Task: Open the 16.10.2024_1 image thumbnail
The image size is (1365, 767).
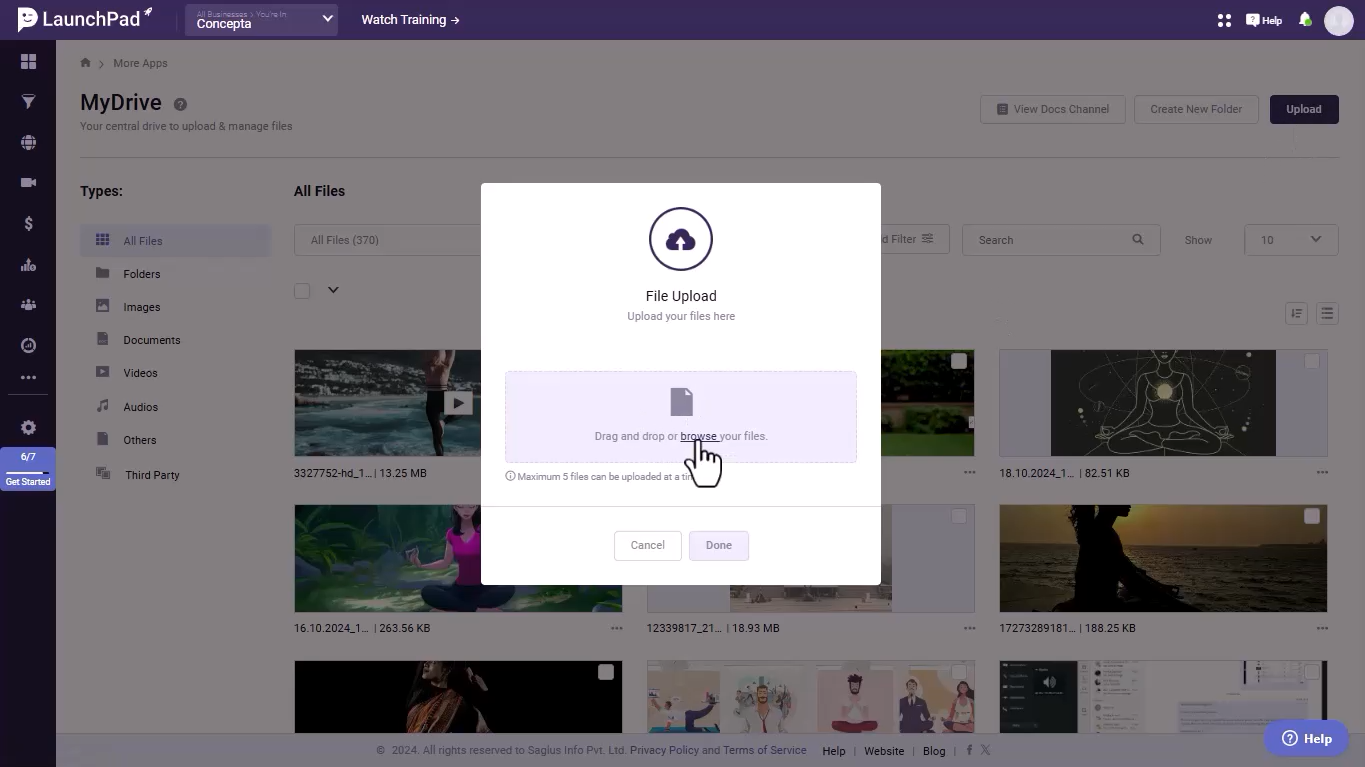Action: (458, 558)
